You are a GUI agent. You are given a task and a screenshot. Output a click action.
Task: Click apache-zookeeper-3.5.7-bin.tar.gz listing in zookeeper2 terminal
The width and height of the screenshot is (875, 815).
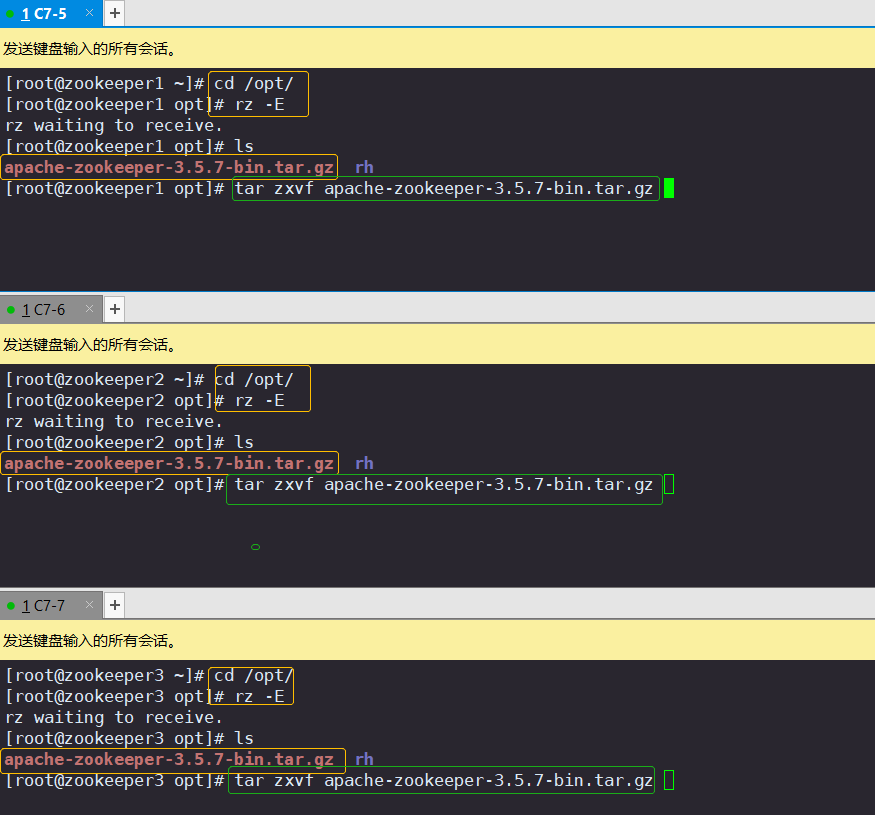click(169, 463)
